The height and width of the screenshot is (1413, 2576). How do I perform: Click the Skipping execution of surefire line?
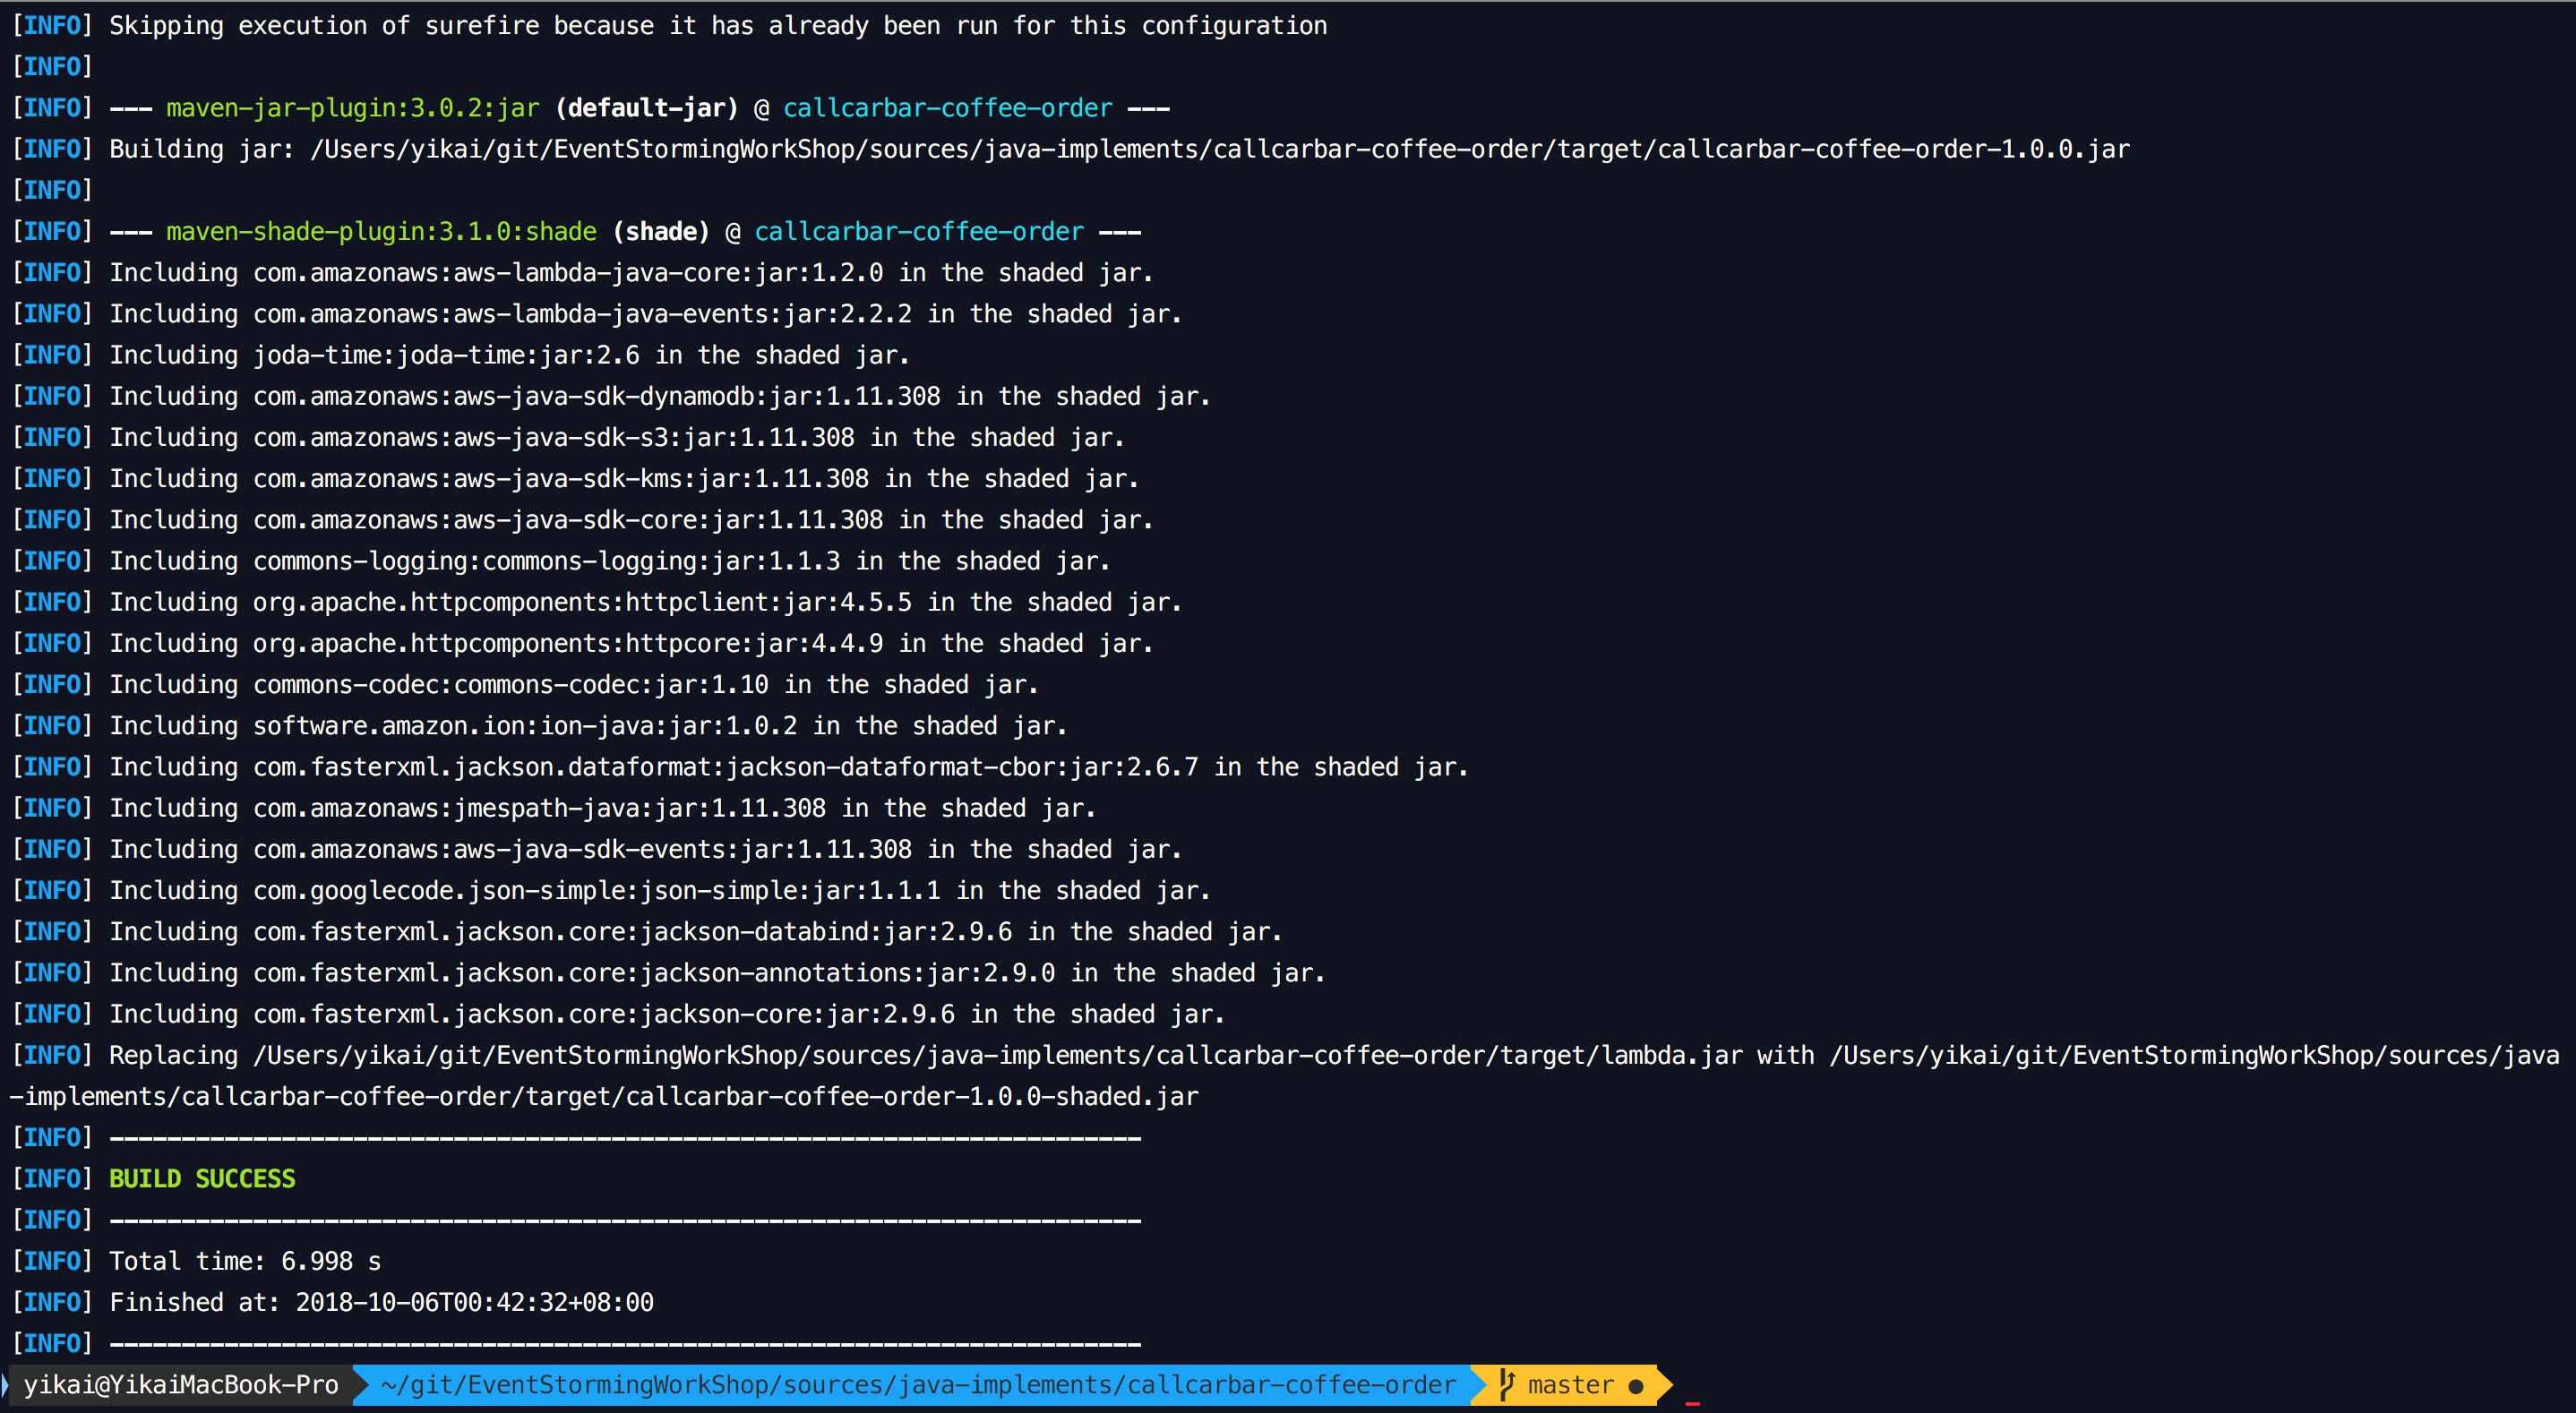718,26
